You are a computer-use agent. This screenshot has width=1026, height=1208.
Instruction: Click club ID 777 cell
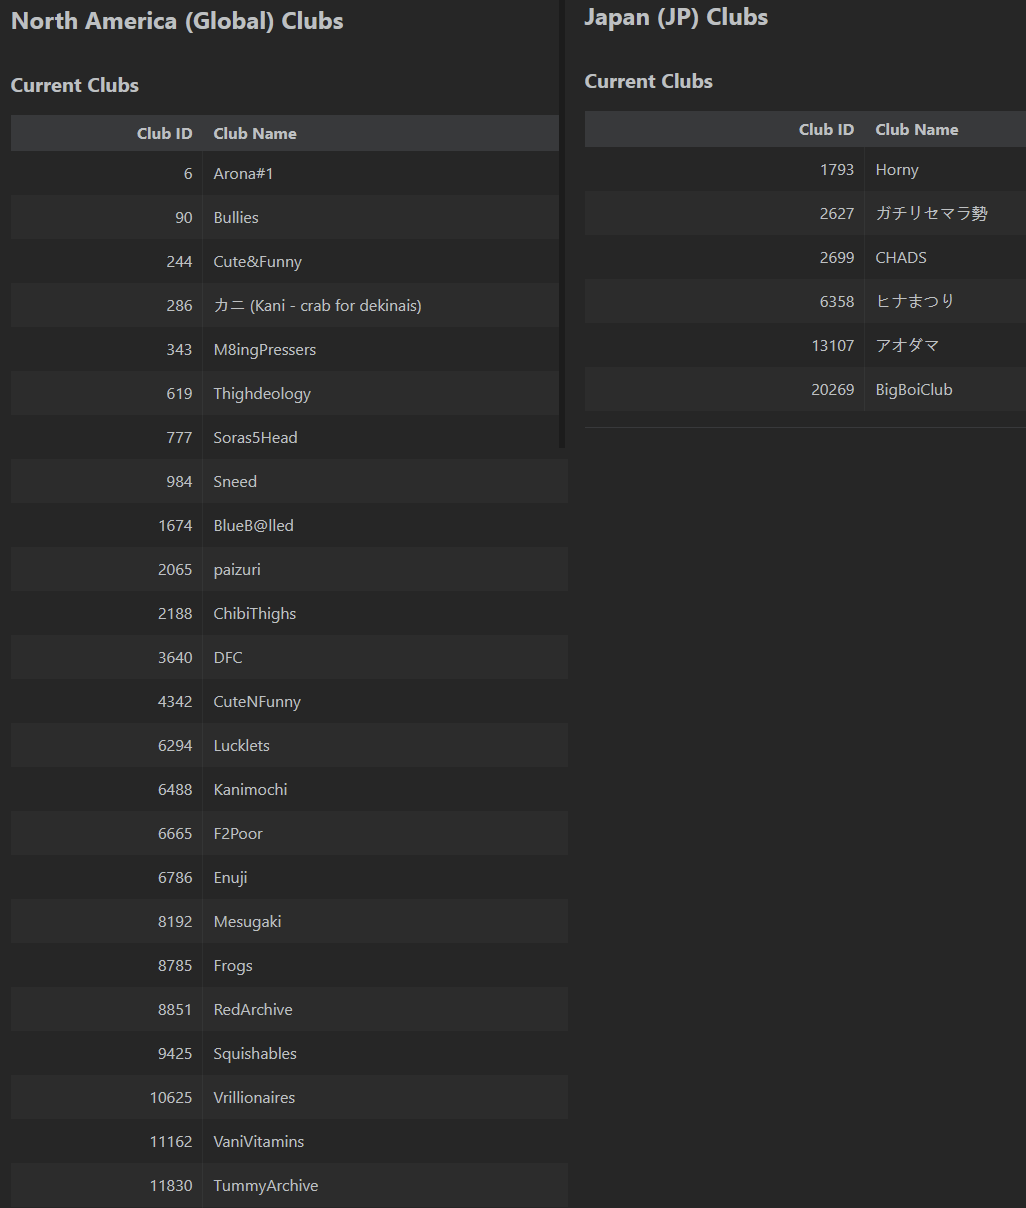click(x=107, y=437)
